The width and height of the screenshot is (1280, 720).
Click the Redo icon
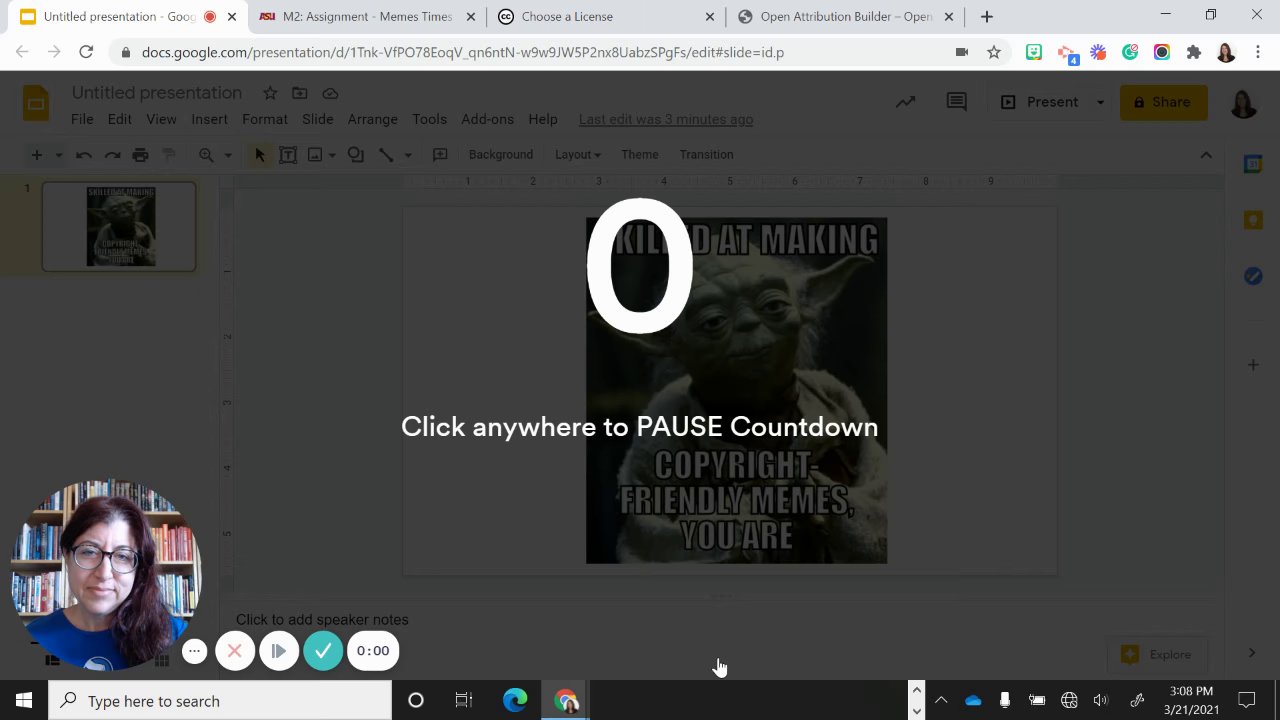tap(112, 155)
